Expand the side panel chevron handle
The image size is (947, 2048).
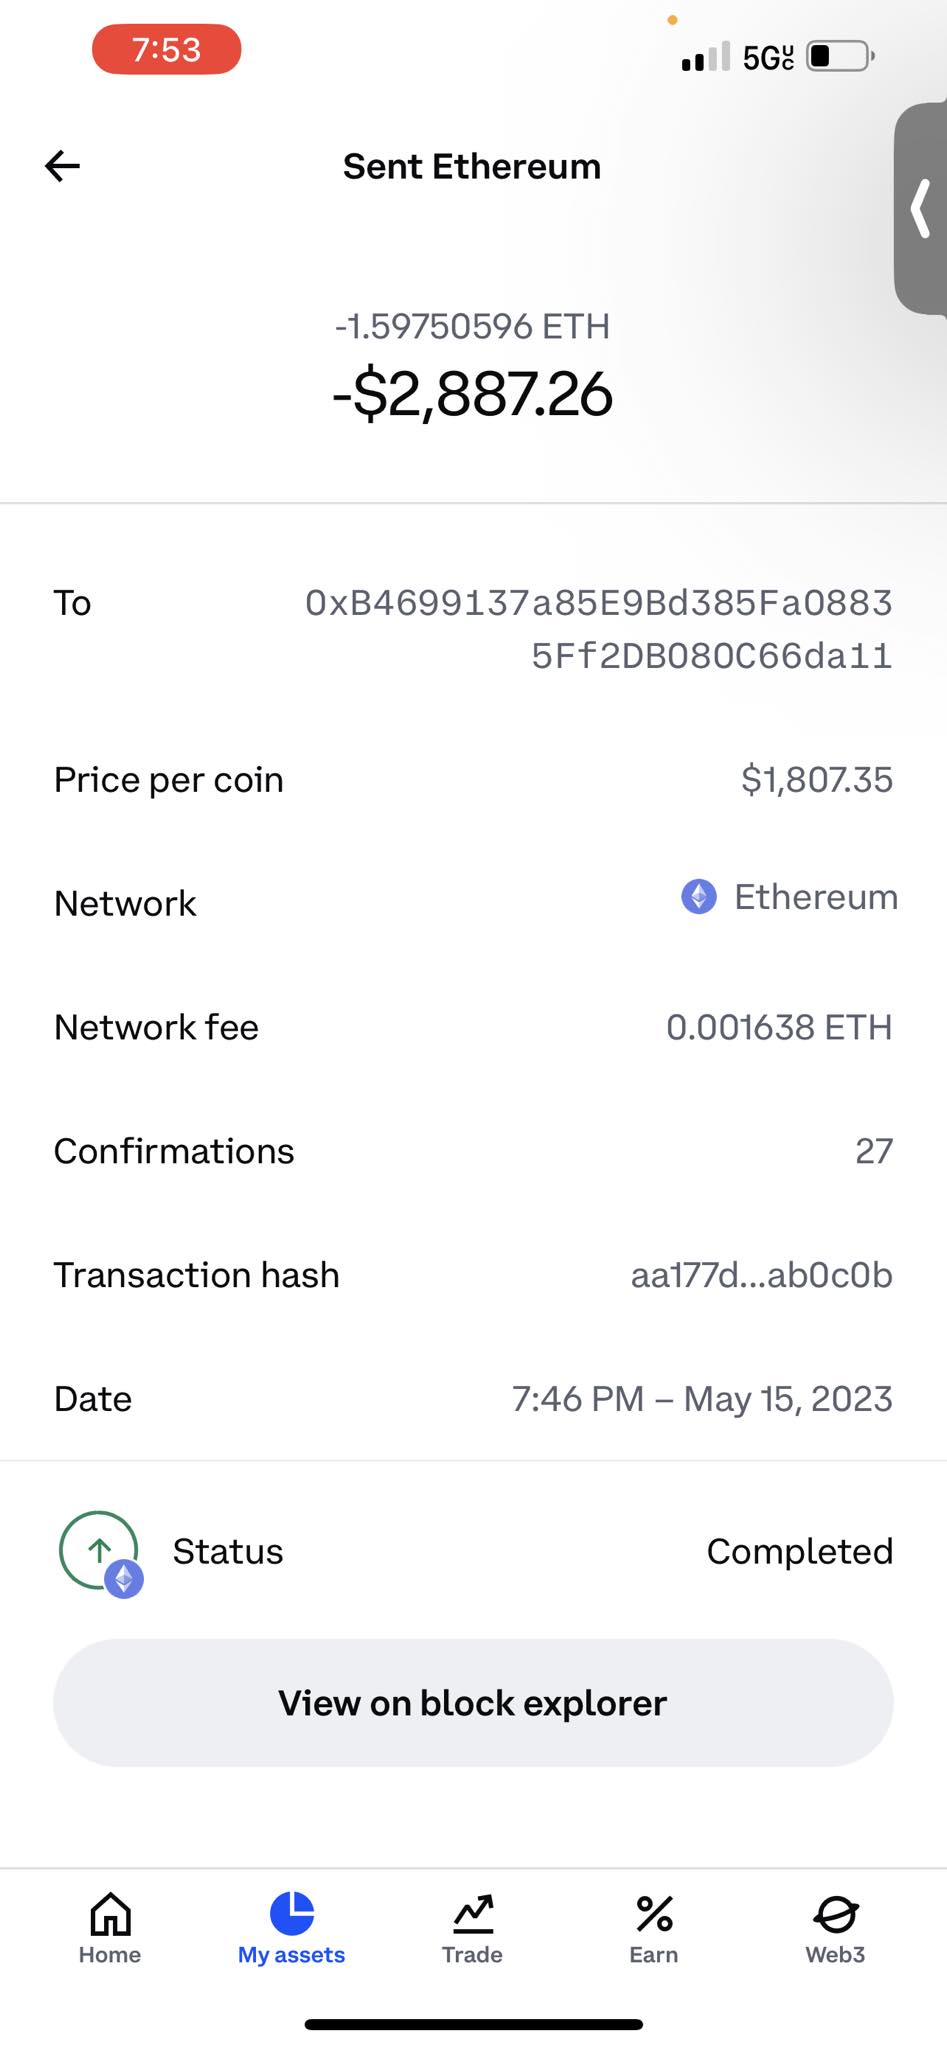(x=922, y=208)
